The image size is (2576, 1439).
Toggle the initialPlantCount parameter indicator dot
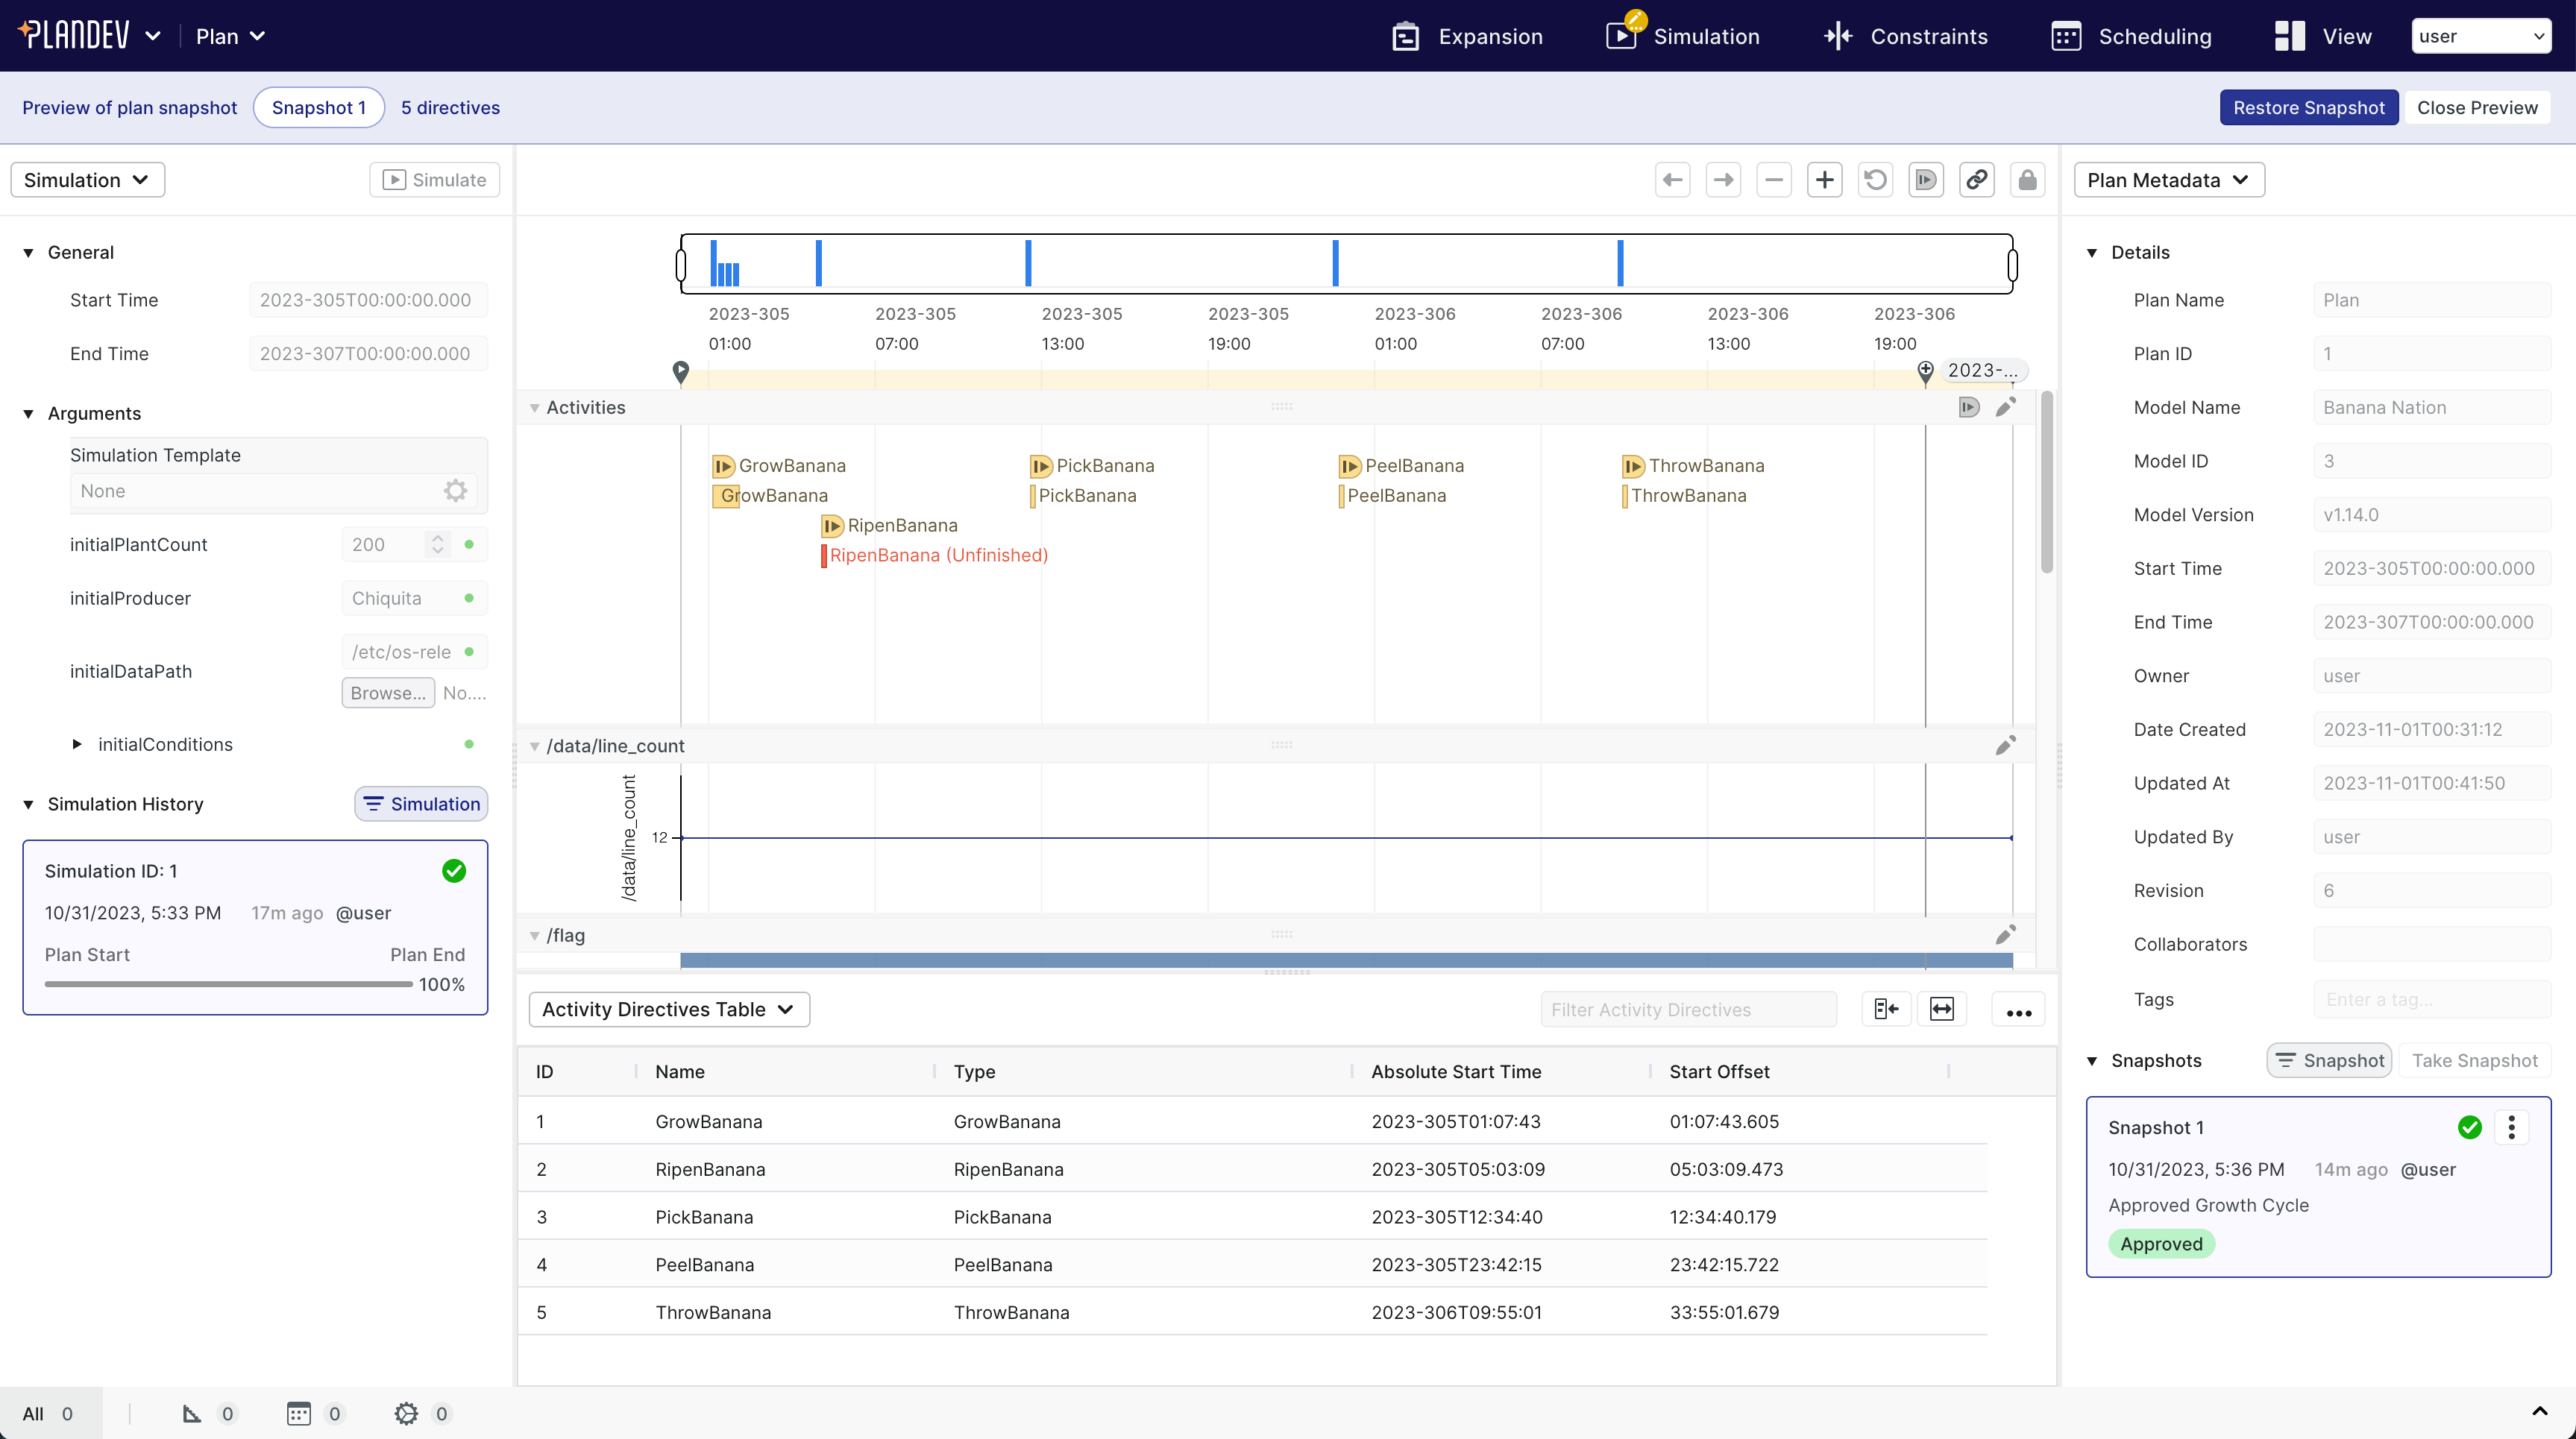(x=470, y=544)
